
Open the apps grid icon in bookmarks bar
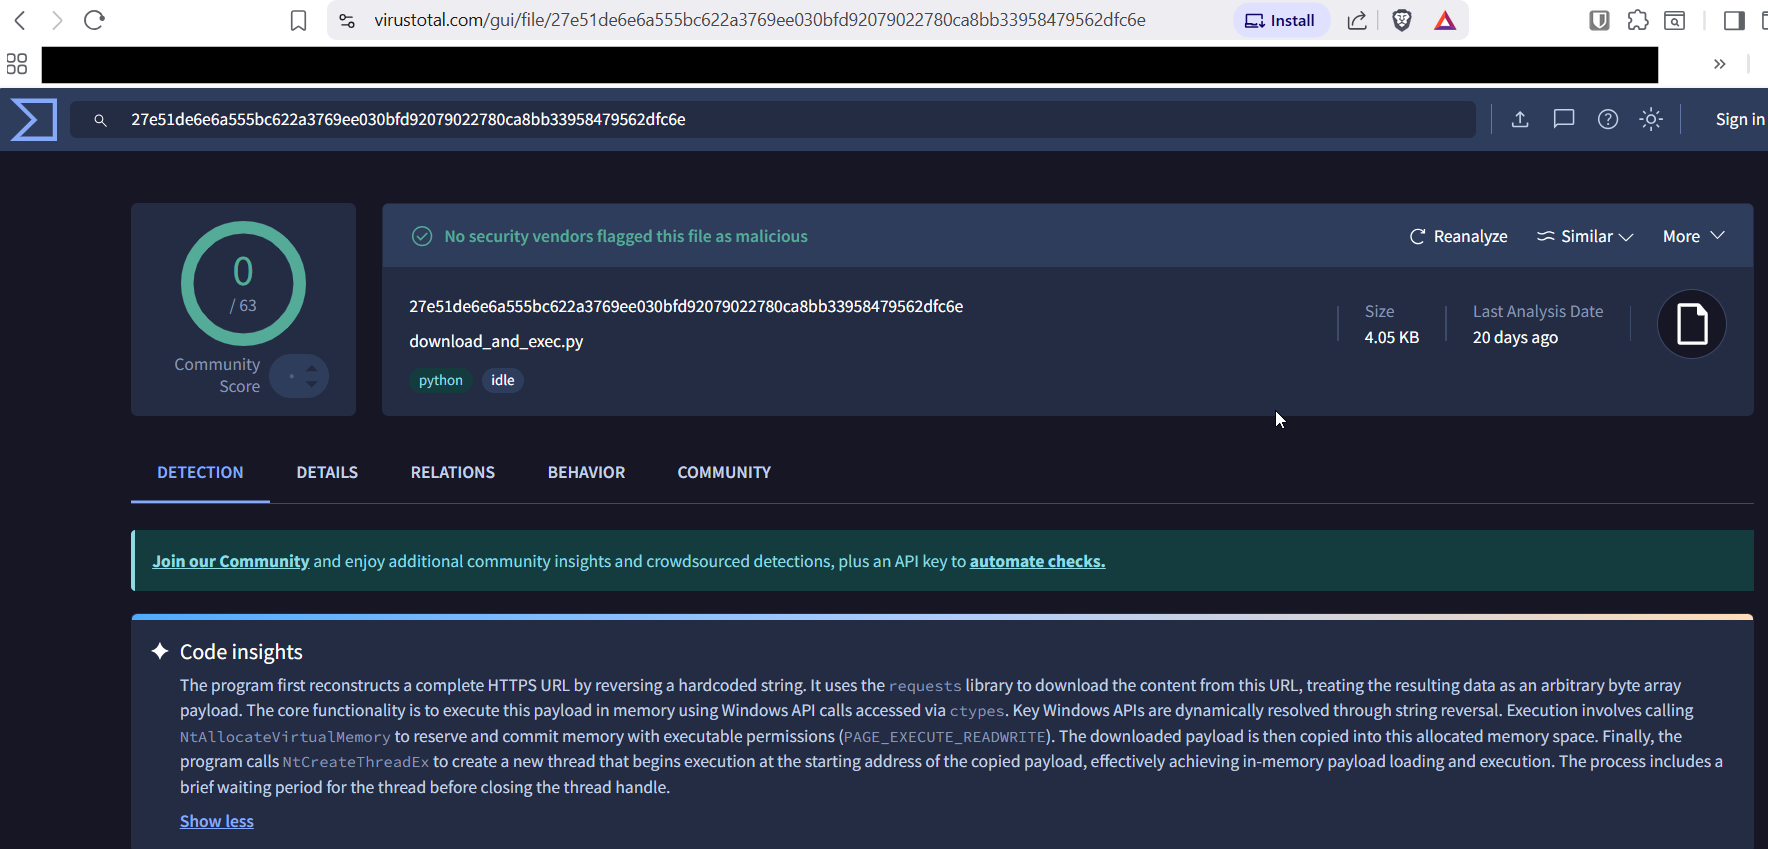click(17, 64)
